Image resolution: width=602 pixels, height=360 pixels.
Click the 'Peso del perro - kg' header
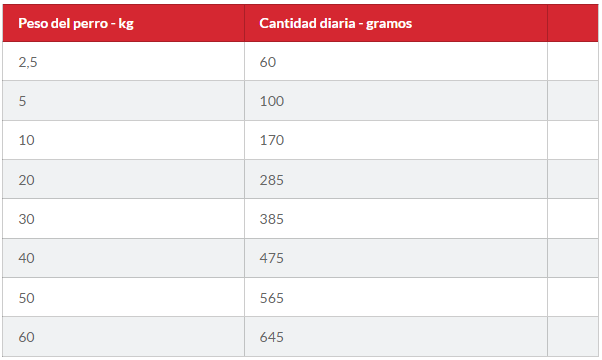(123, 23)
